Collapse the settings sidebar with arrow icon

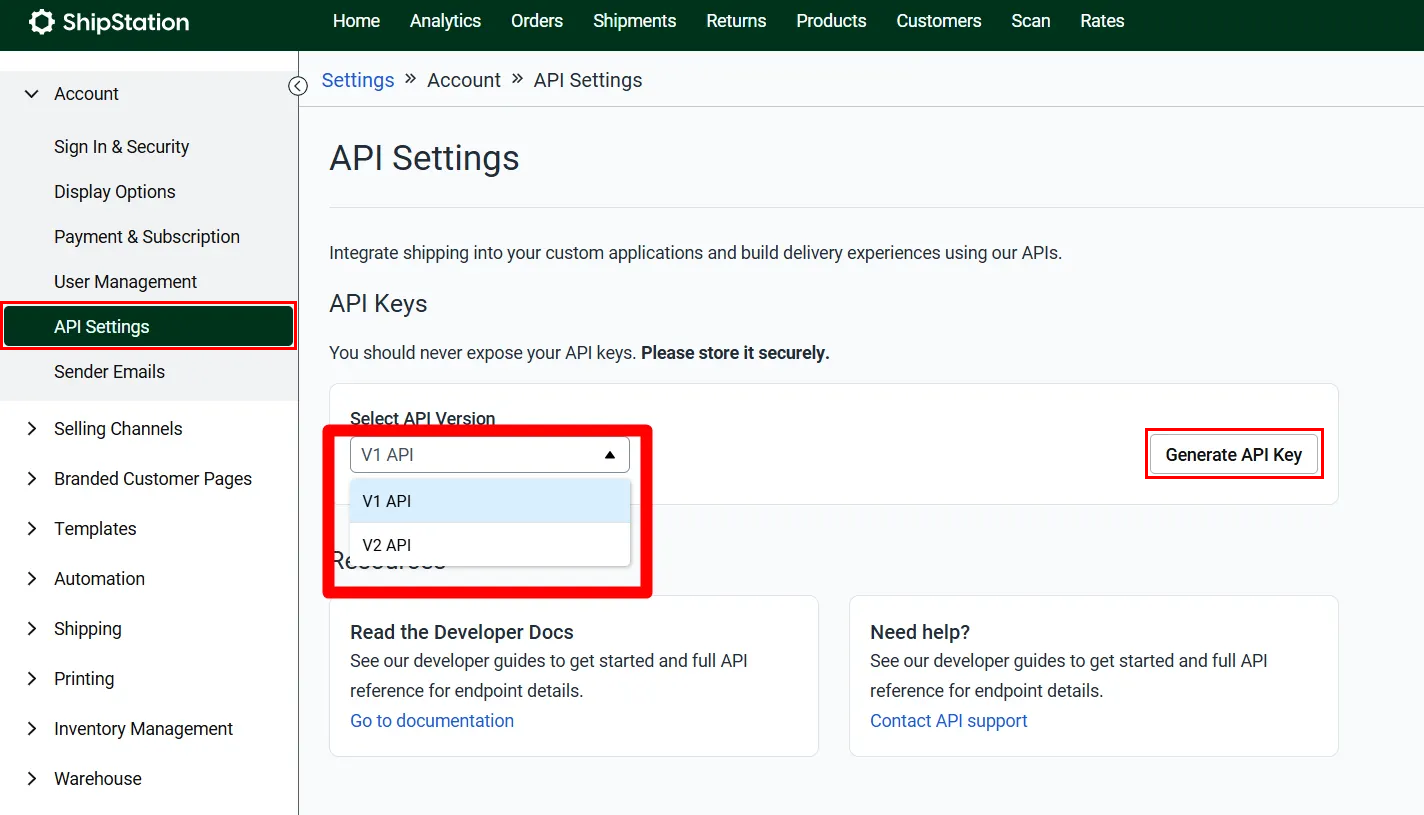[x=298, y=86]
